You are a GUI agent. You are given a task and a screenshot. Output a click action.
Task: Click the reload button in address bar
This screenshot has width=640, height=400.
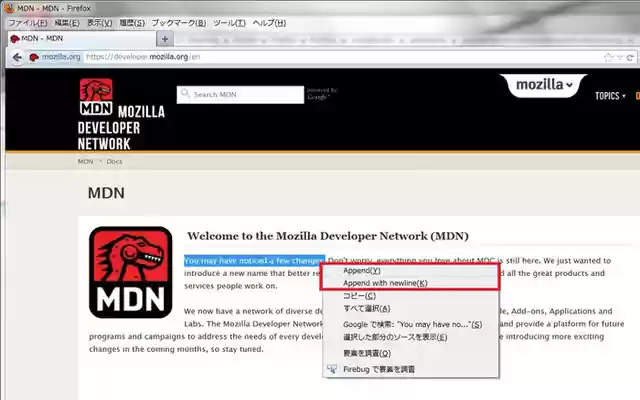point(631,58)
